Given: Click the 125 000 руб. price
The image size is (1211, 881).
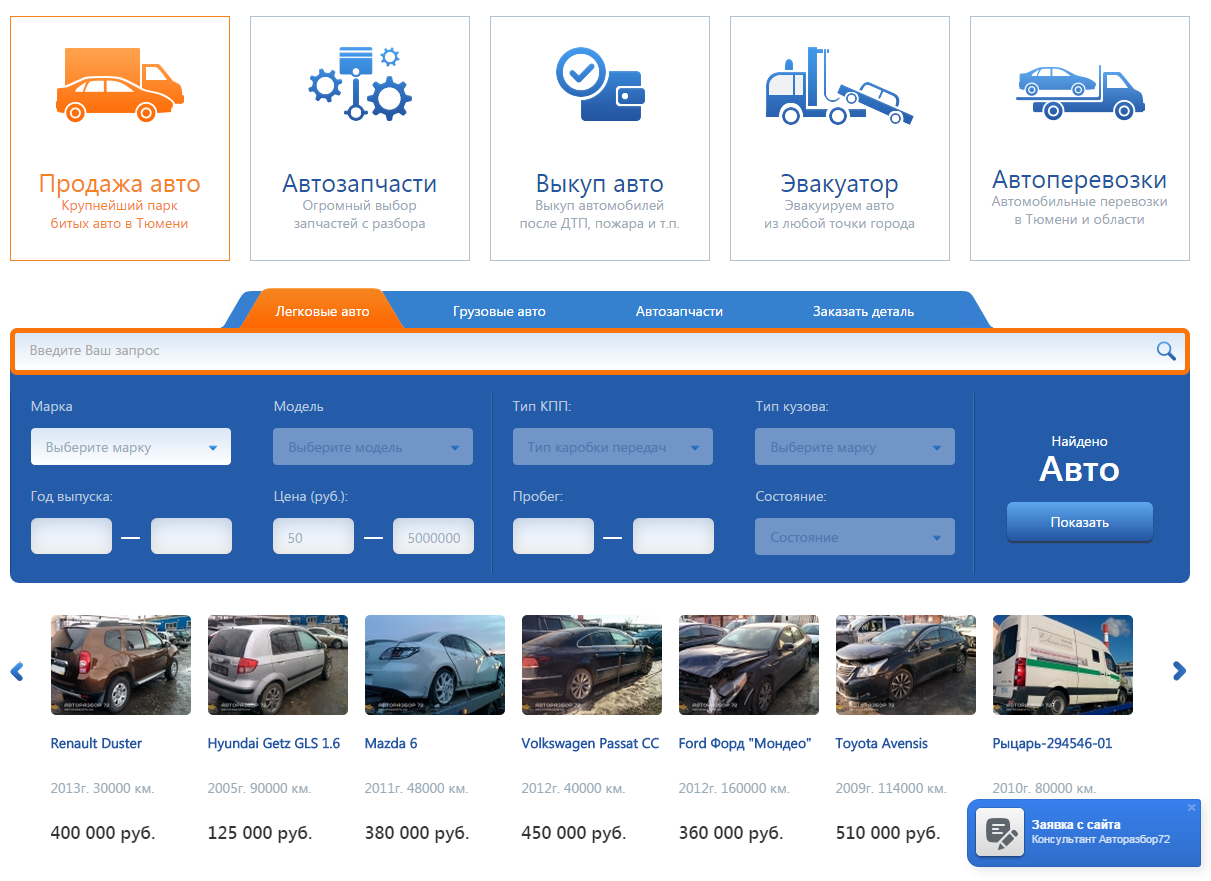Looking at the screenshot, I should pos(260,832).
